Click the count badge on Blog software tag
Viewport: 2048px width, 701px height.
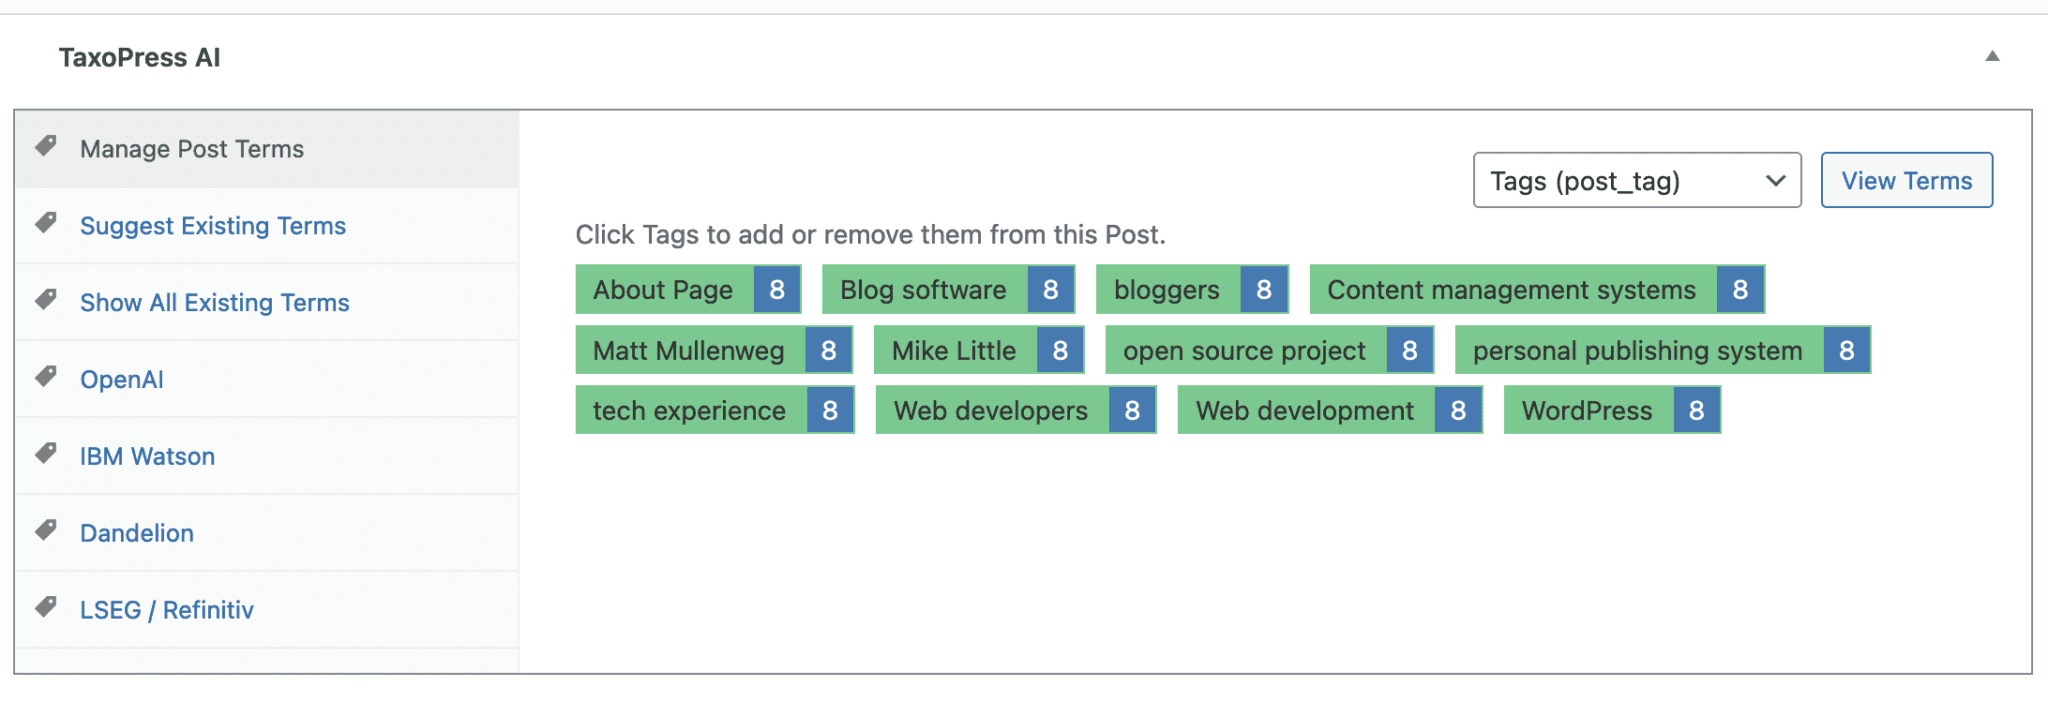click(1050, 290)
